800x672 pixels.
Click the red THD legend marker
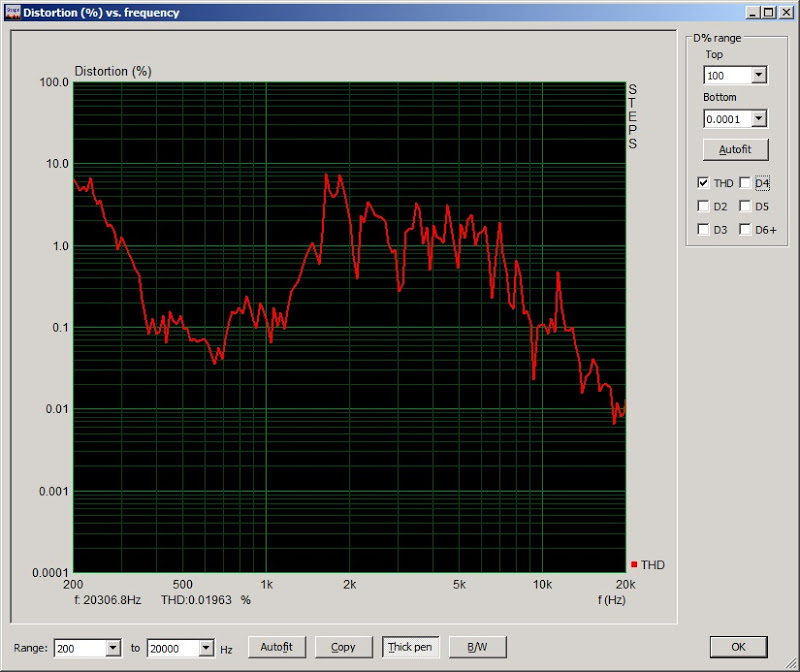click(x=634, y=564)
